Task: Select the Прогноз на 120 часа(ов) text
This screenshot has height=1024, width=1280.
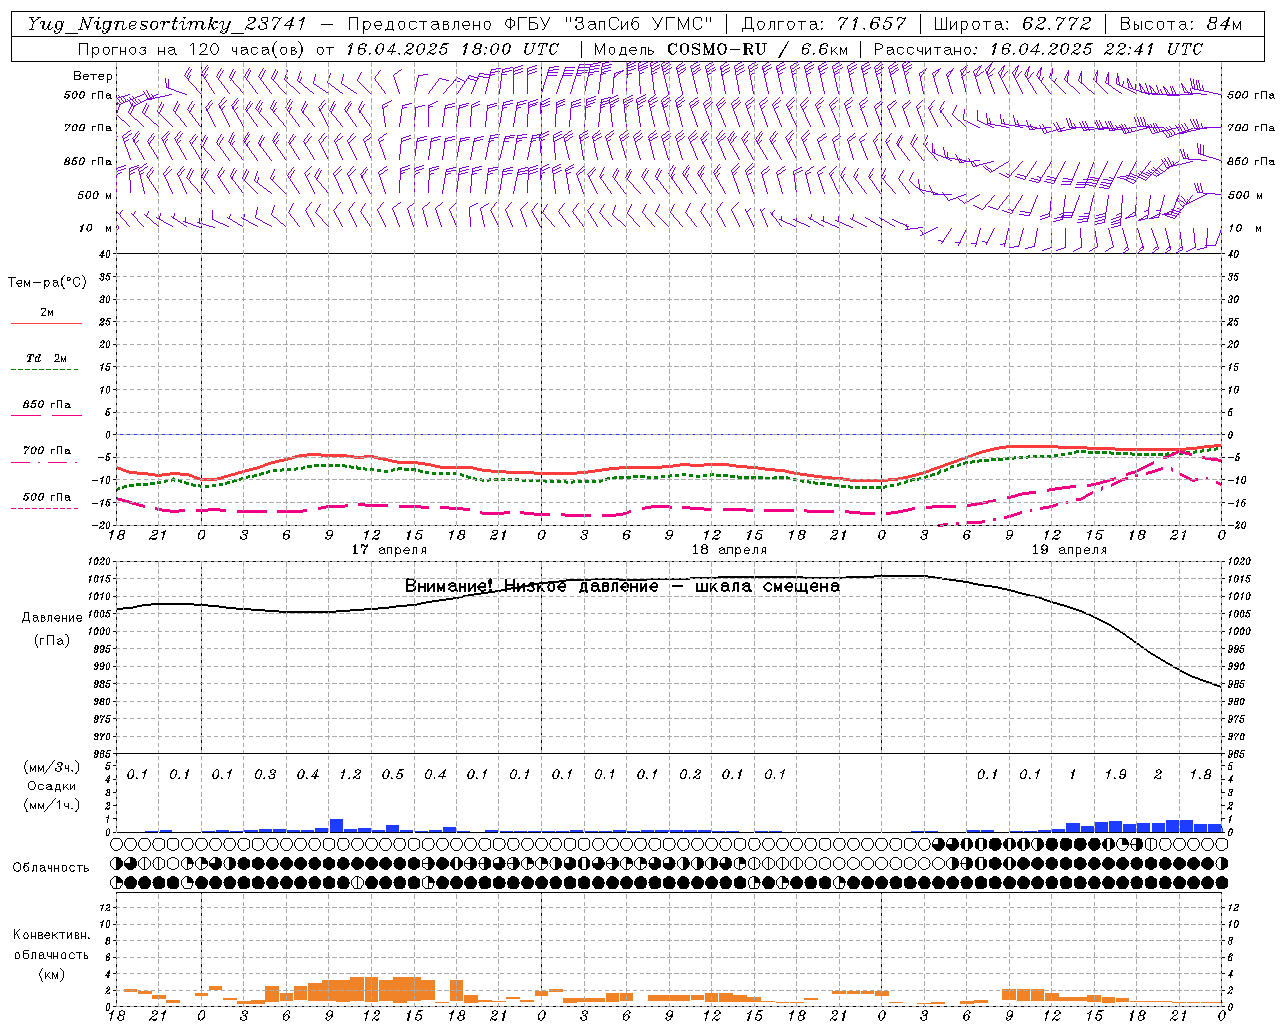Action: click(191, 49)
